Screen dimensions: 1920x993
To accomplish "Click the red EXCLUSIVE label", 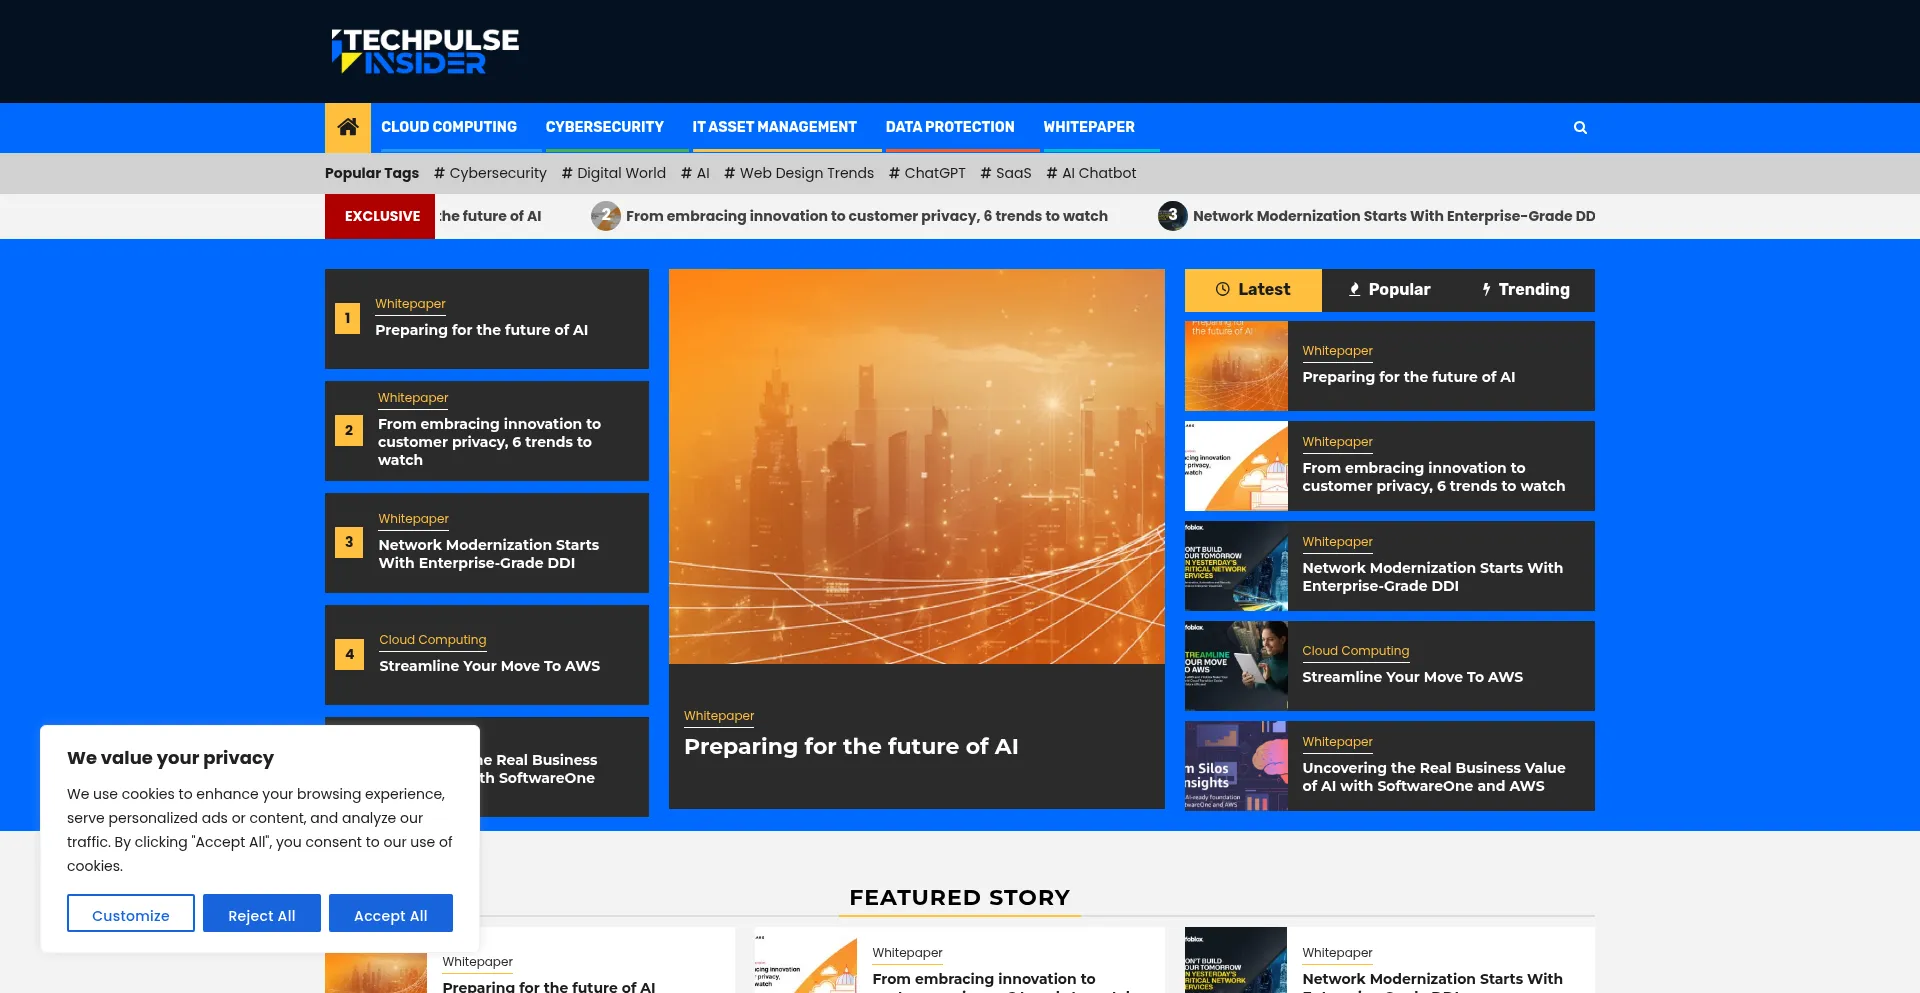I will [x=381, y=216].
